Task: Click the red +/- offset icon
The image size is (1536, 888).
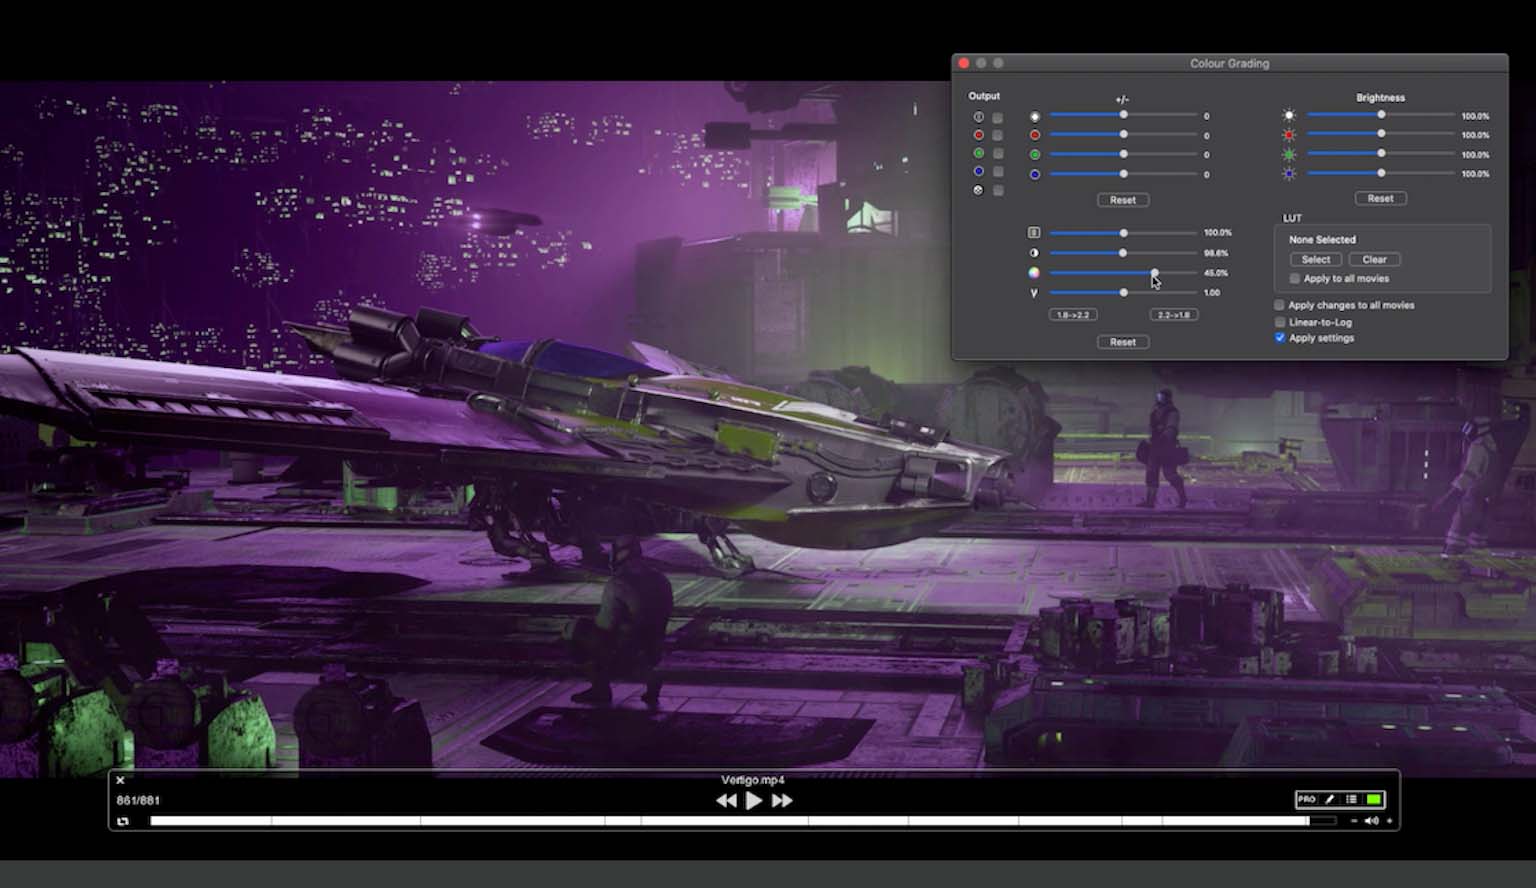Action: (x=1035, y=135)
